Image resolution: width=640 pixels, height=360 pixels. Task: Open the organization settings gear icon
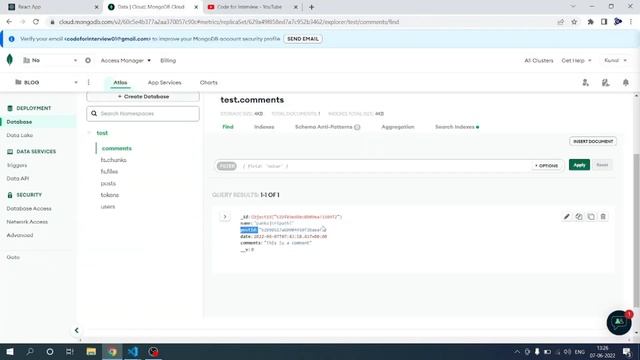point(88,60)
